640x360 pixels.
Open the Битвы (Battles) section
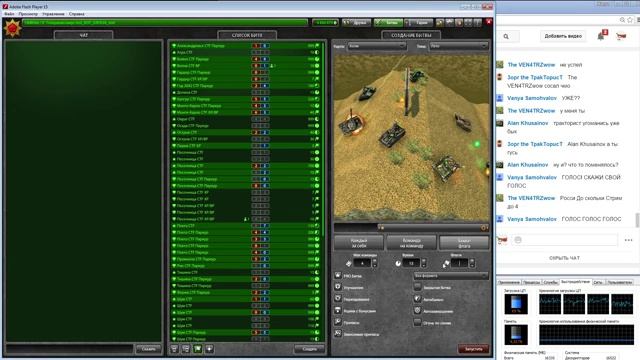(388, 23)
